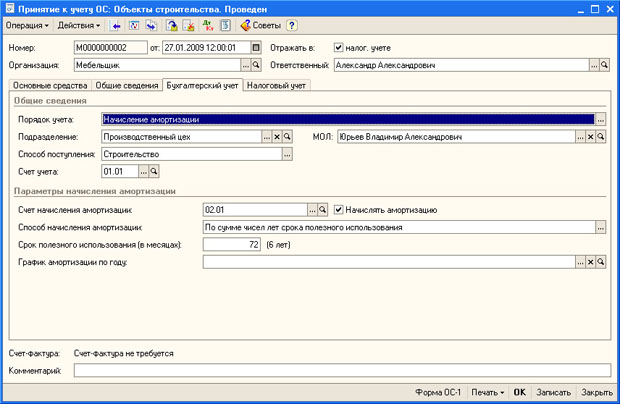Open selection for Ответственный field
620x404 pixels.
pos(594,65)
